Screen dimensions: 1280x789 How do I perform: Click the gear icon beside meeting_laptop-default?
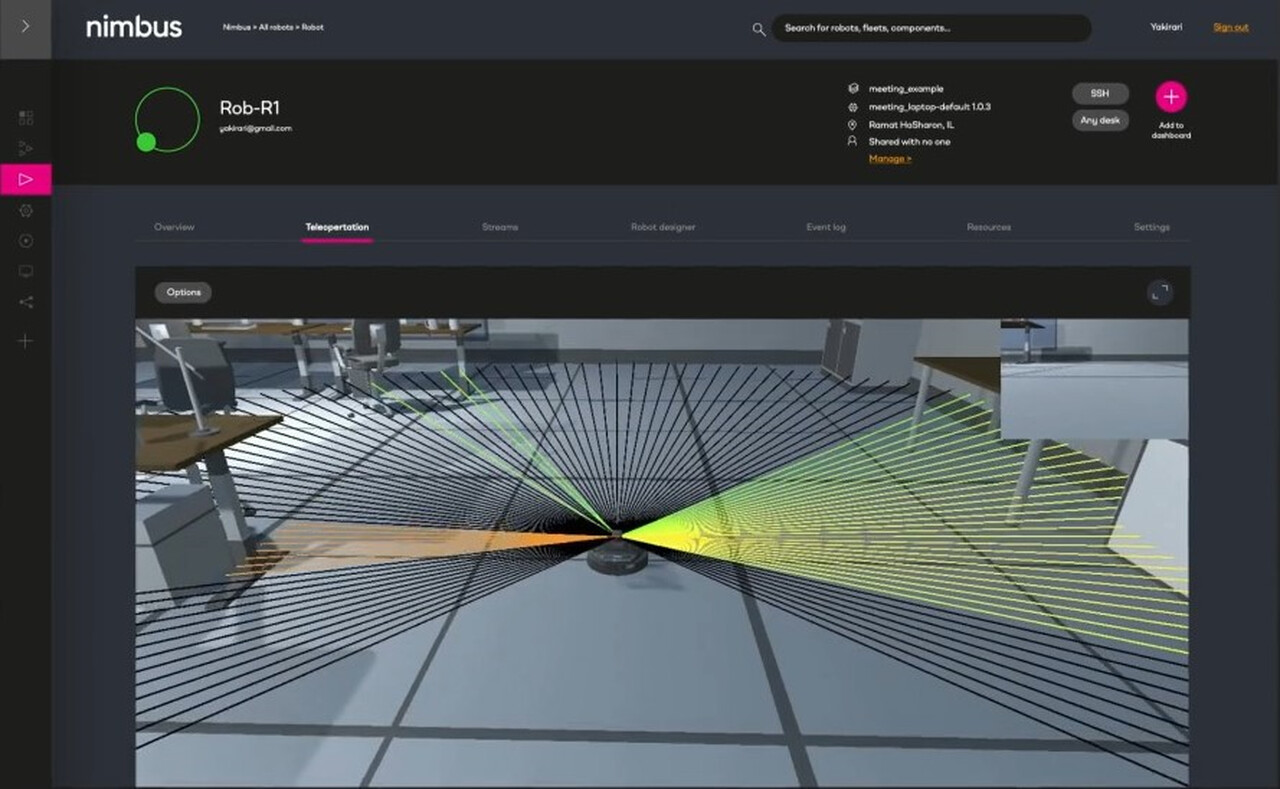click(x=852, y=106)
